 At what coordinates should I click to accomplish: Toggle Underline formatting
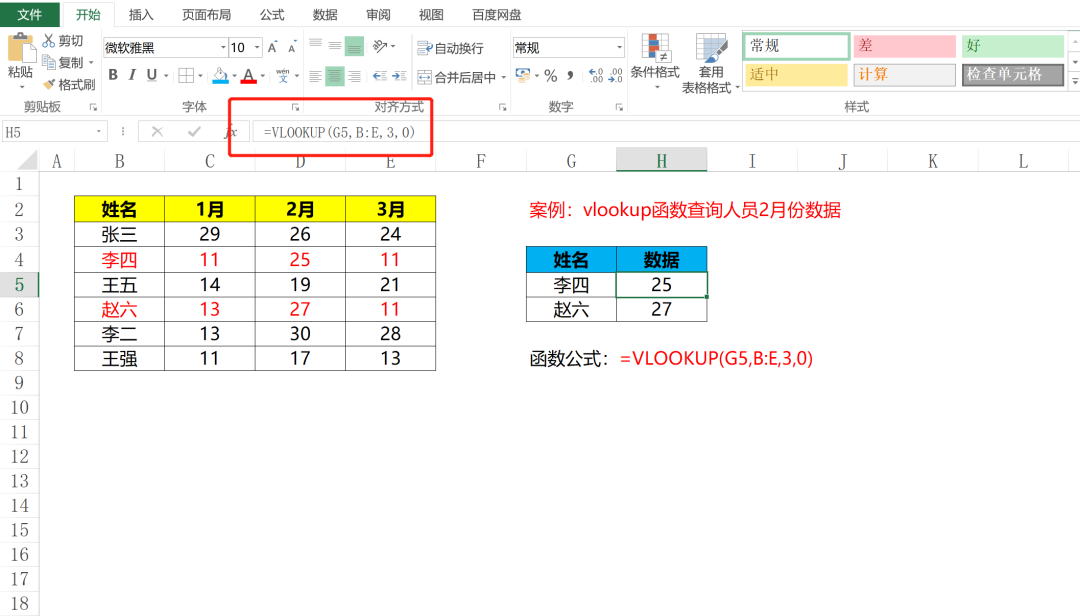click(x=152, y=75)
